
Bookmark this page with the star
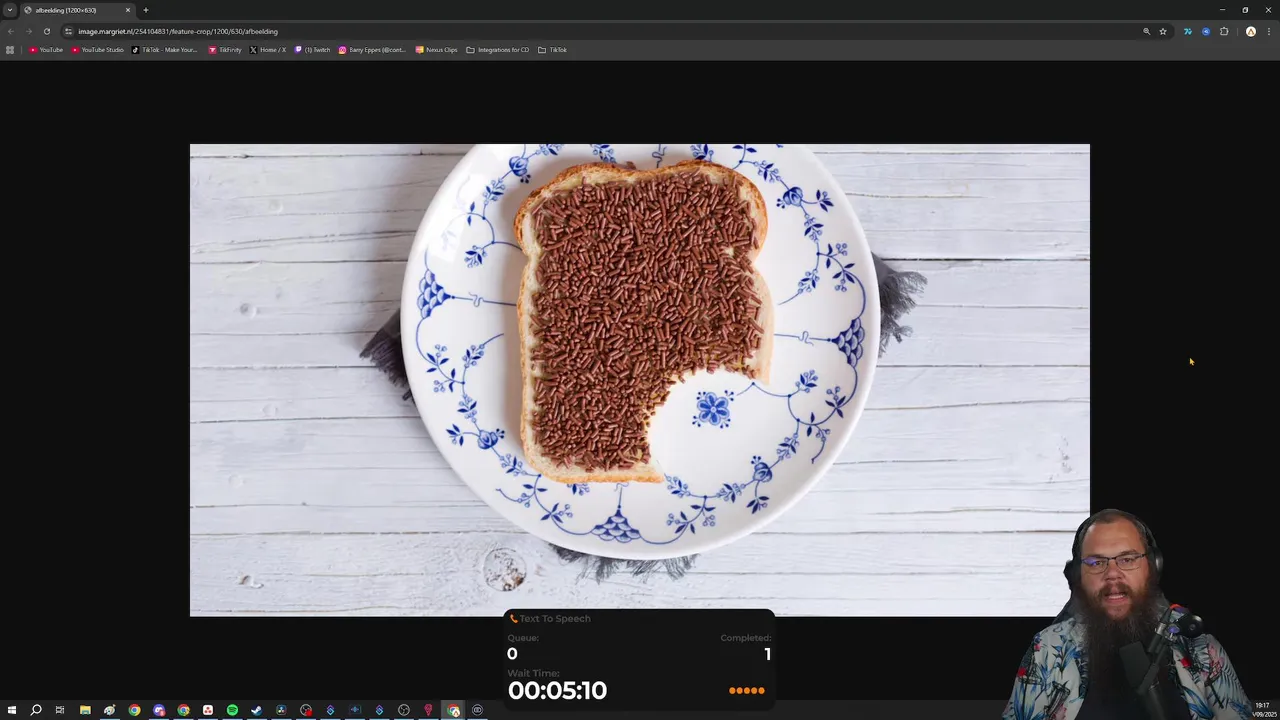tap(1163, 31)
